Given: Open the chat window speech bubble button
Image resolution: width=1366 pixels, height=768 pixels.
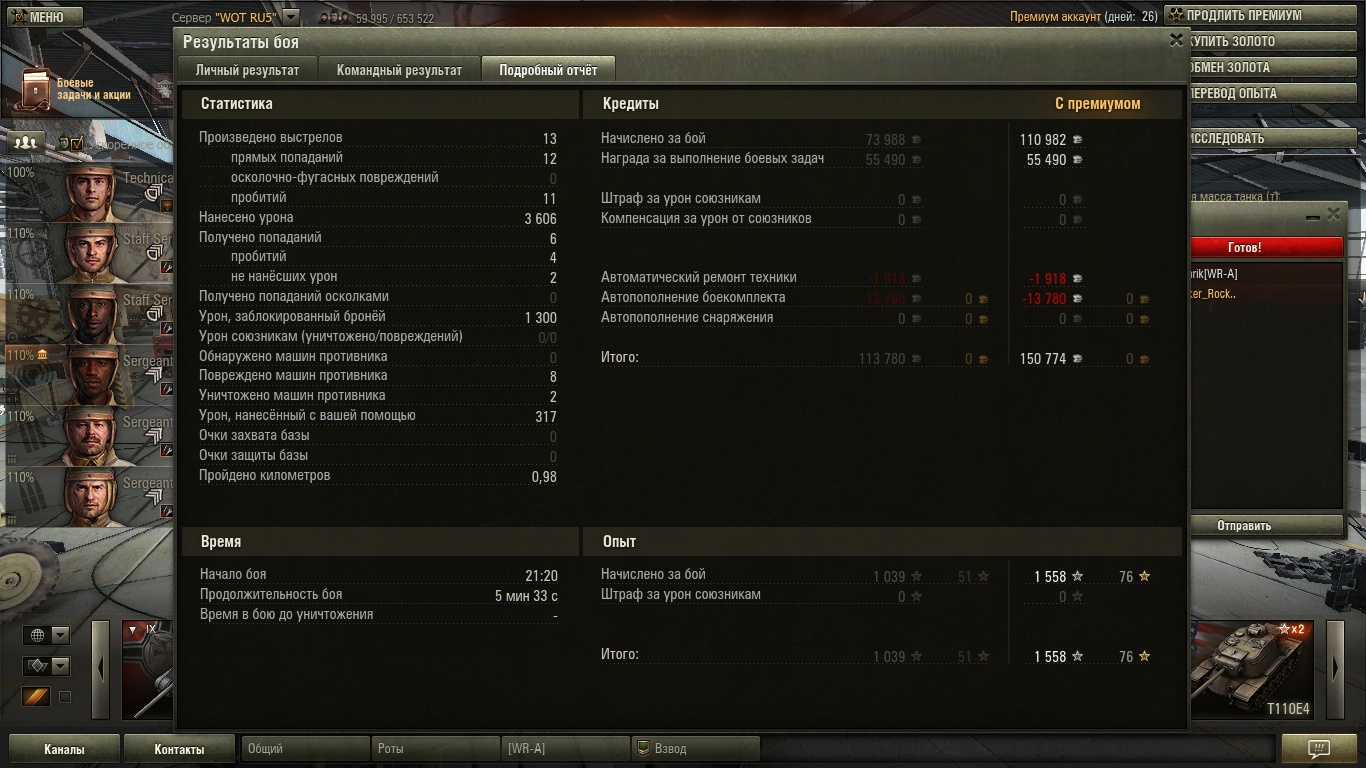Looking at the screenshot, I should pos(1318,748).
